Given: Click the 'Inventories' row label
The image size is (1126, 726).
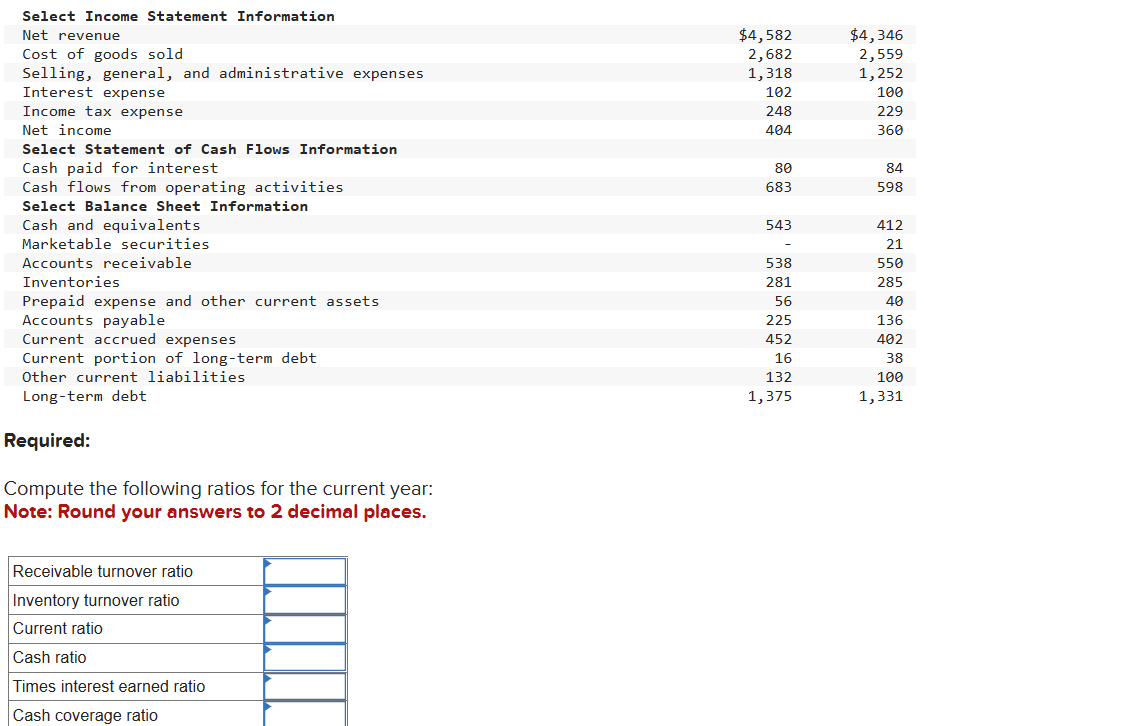Looking at the screenshot, I should coord(71,282).
